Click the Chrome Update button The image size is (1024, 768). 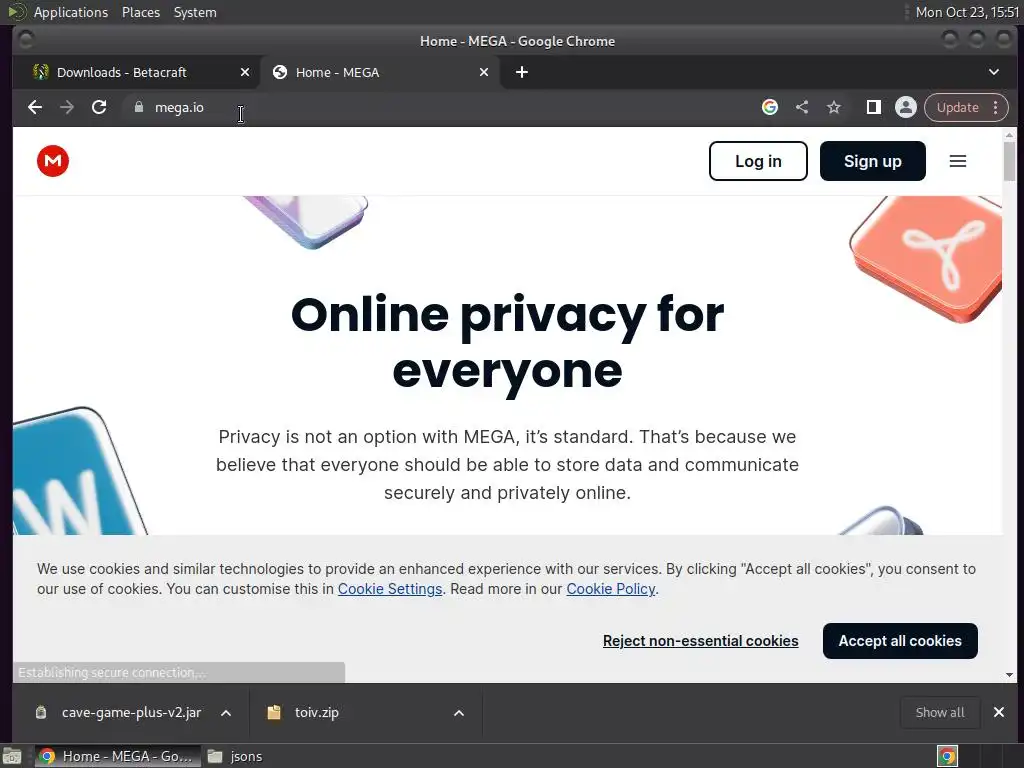(x=957, y=107)
